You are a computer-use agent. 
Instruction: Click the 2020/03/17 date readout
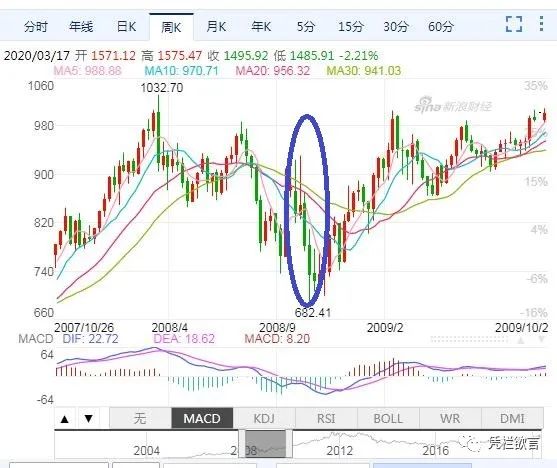pos(37,56)
